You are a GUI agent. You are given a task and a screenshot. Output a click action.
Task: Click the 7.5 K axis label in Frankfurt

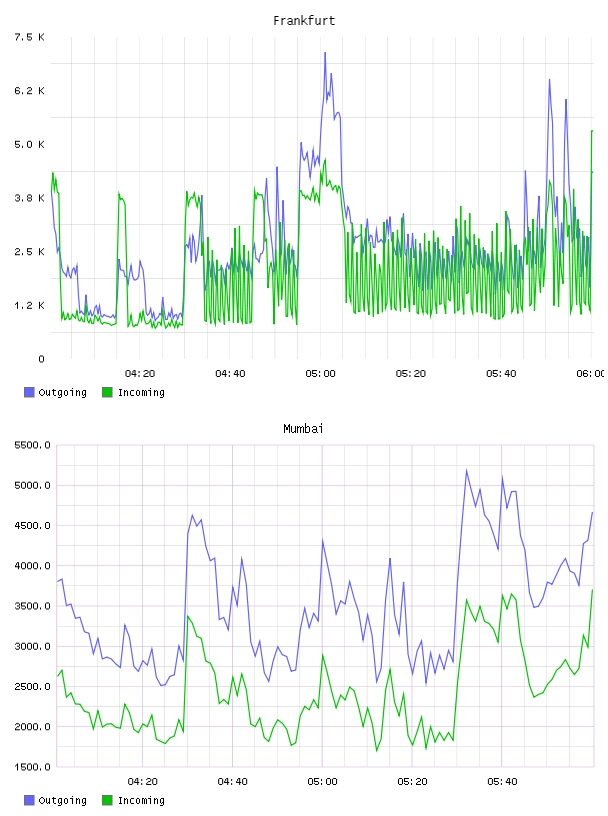(x=29, y=37)
